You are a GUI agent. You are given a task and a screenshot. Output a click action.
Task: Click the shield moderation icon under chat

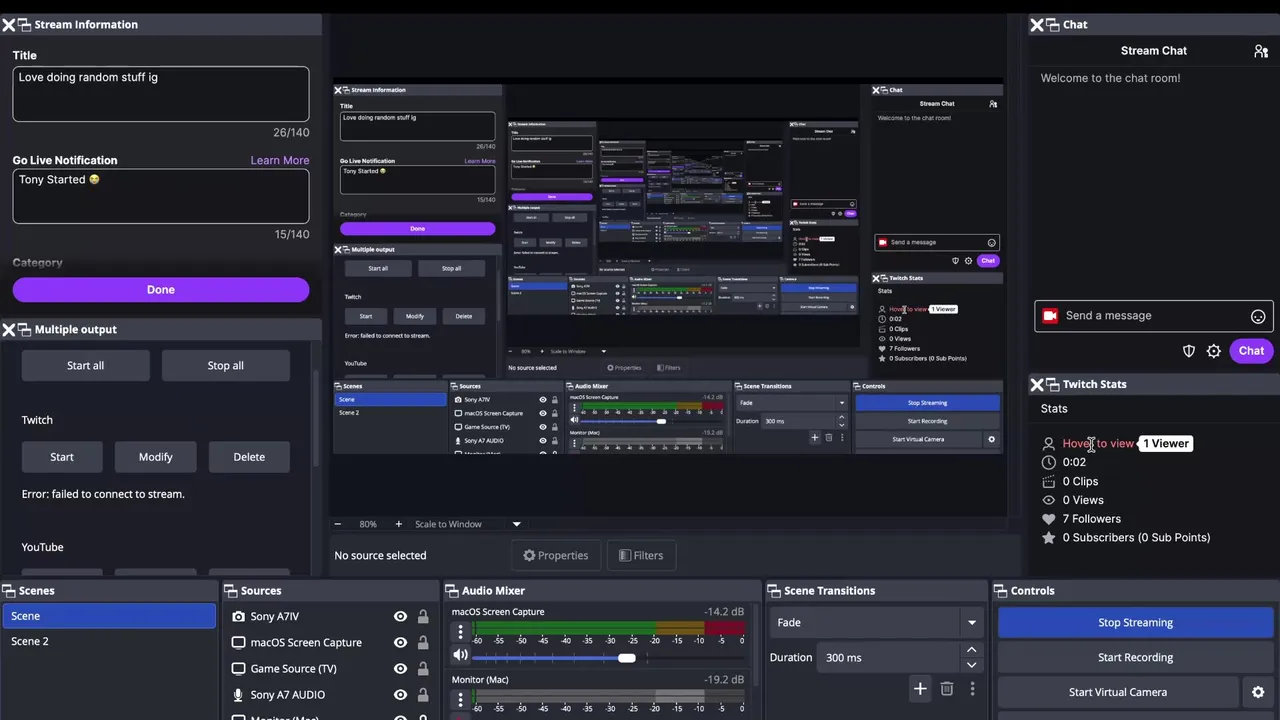(1189, 351)
